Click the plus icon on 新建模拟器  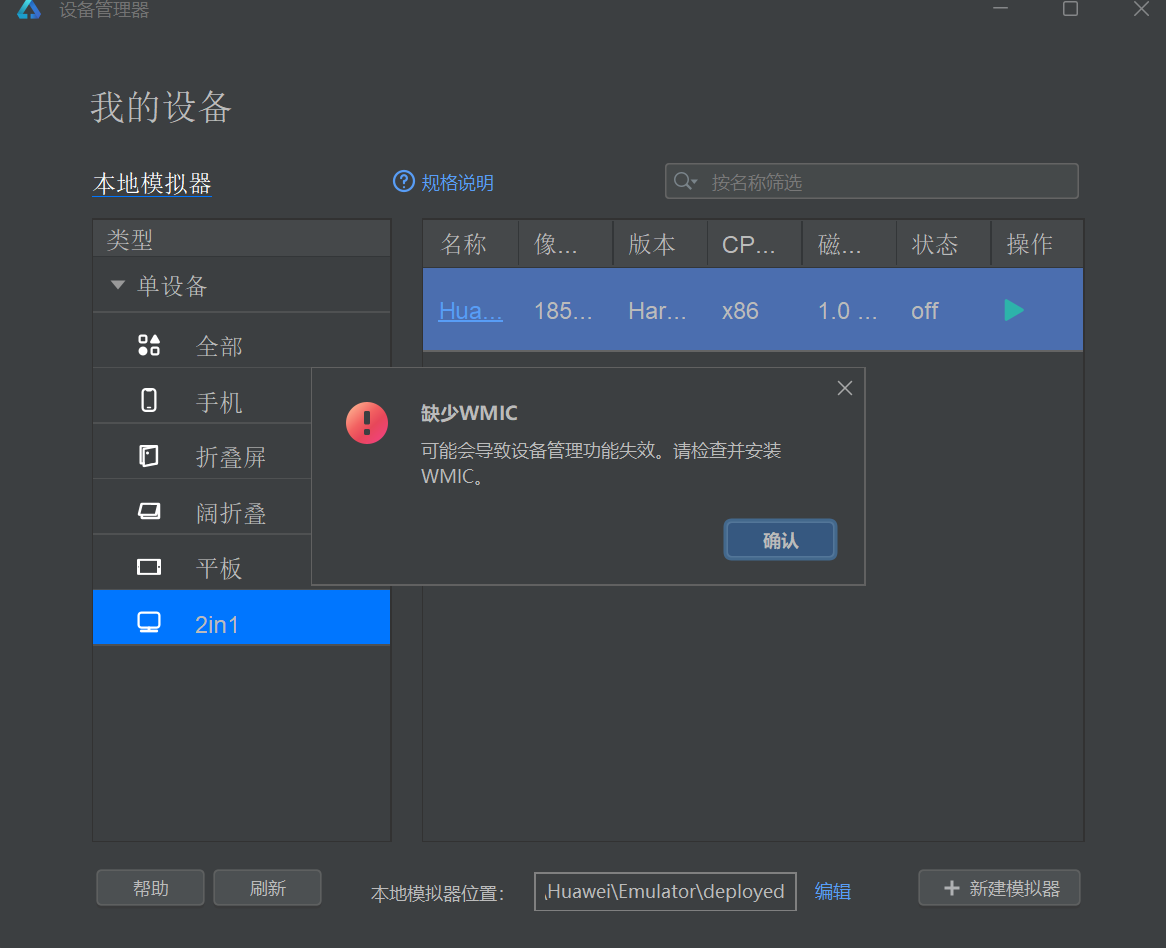(x=951, y=888)
